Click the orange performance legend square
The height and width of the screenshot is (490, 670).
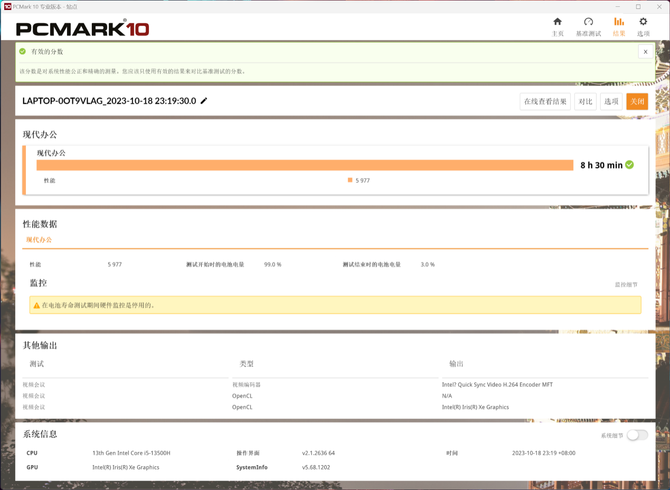350,180
